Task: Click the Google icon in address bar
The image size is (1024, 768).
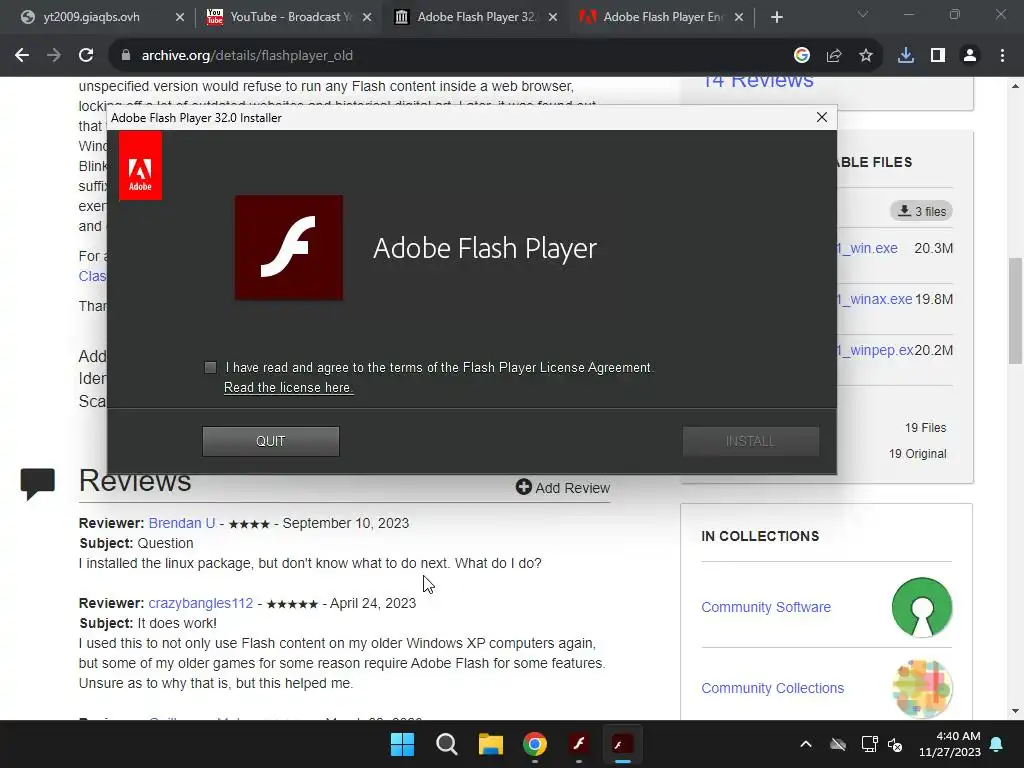Action: (802, 56)
